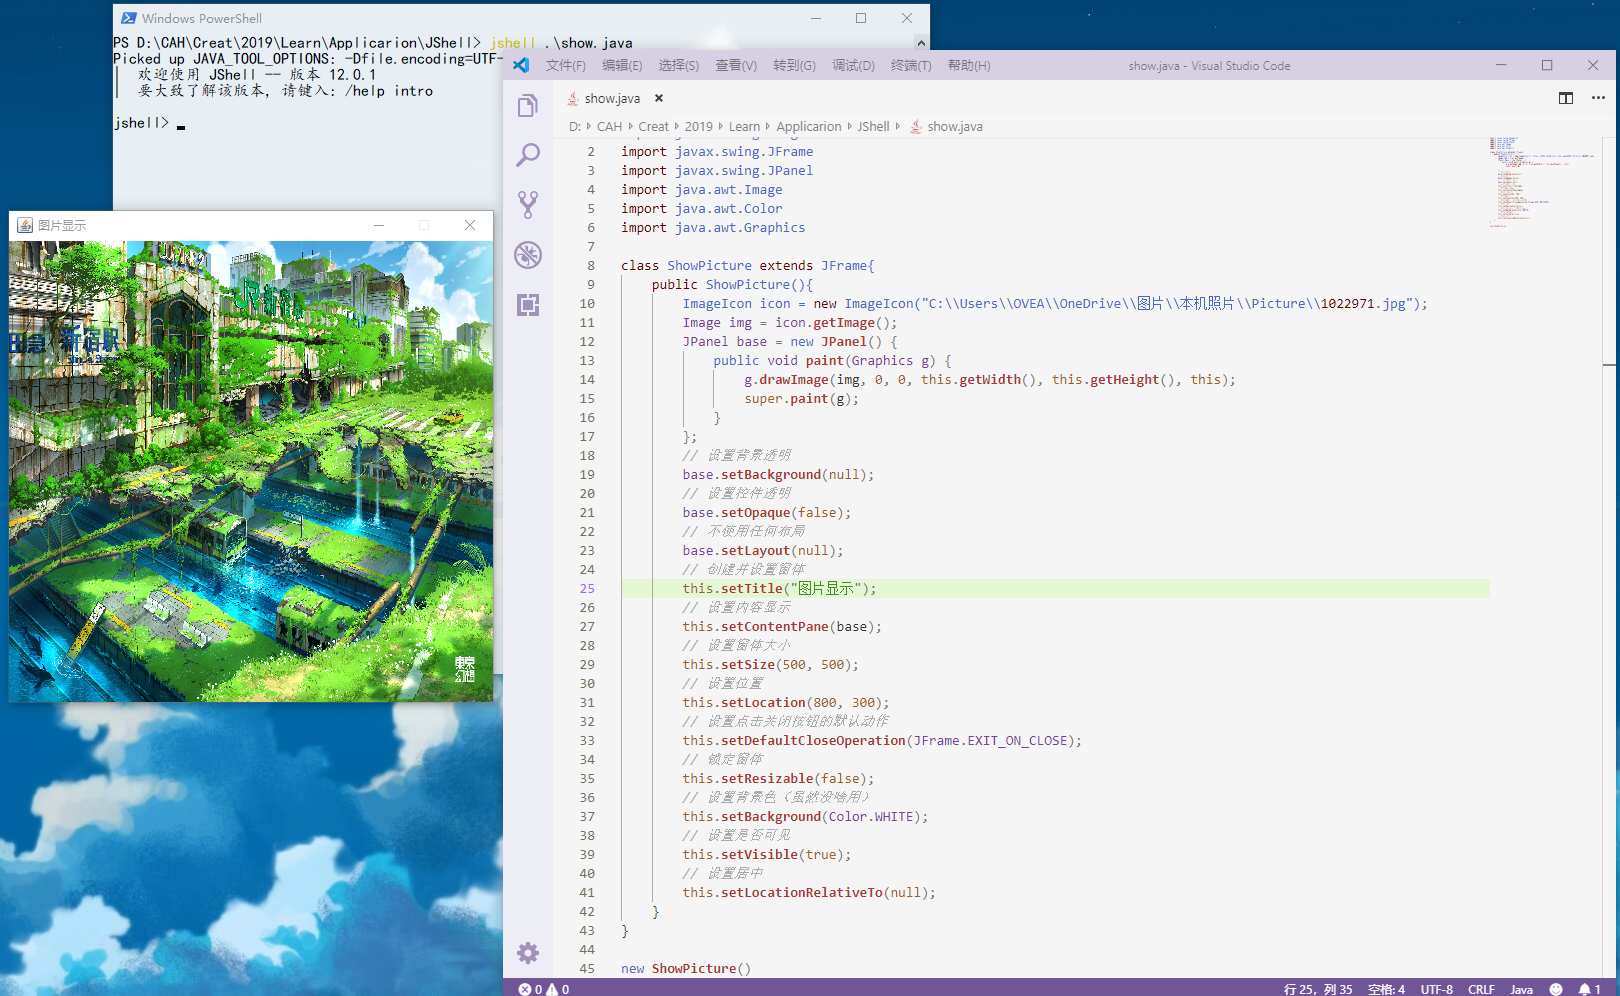Open the Run and Debug view
The width and height of the screenshot is (1620, 996).
click(x=528, y=255)
